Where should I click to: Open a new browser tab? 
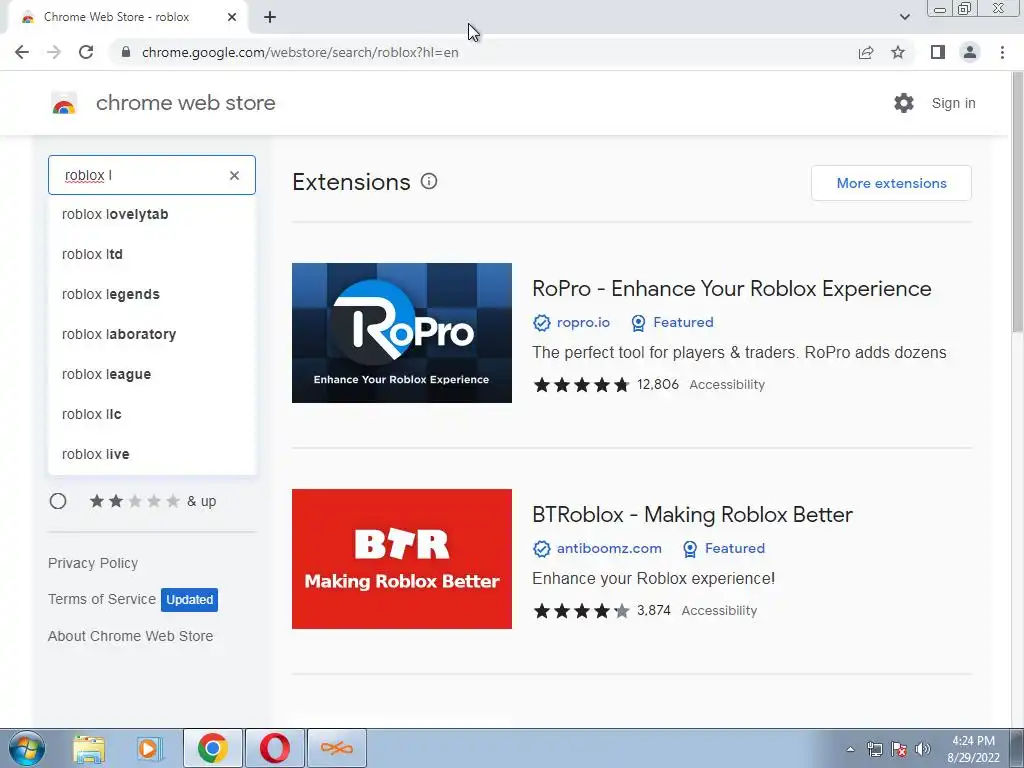[270, 18]
